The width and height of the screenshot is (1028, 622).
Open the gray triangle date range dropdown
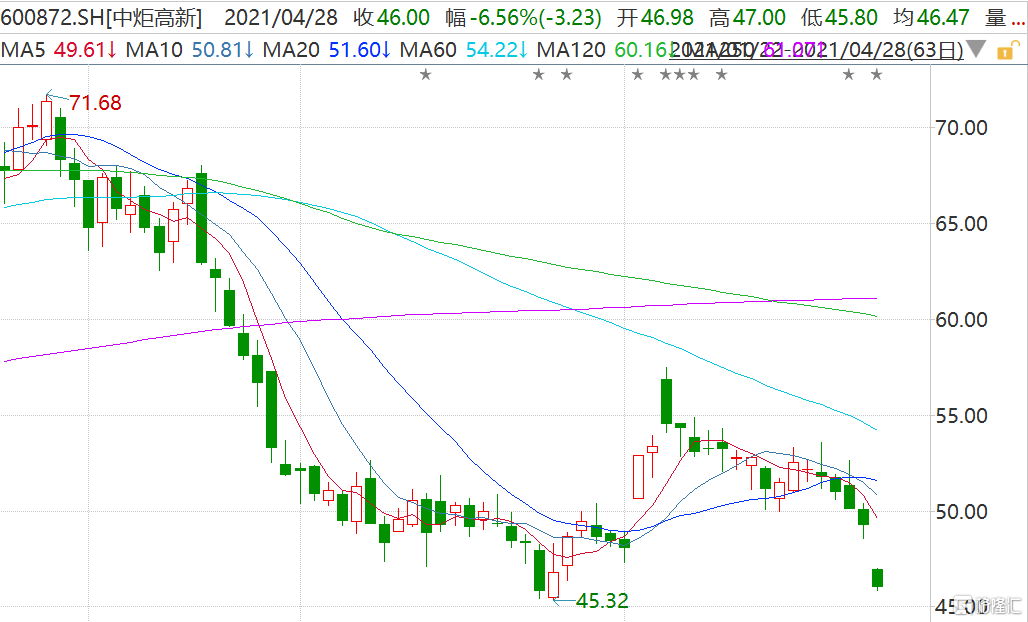click(x=976, y=49)
